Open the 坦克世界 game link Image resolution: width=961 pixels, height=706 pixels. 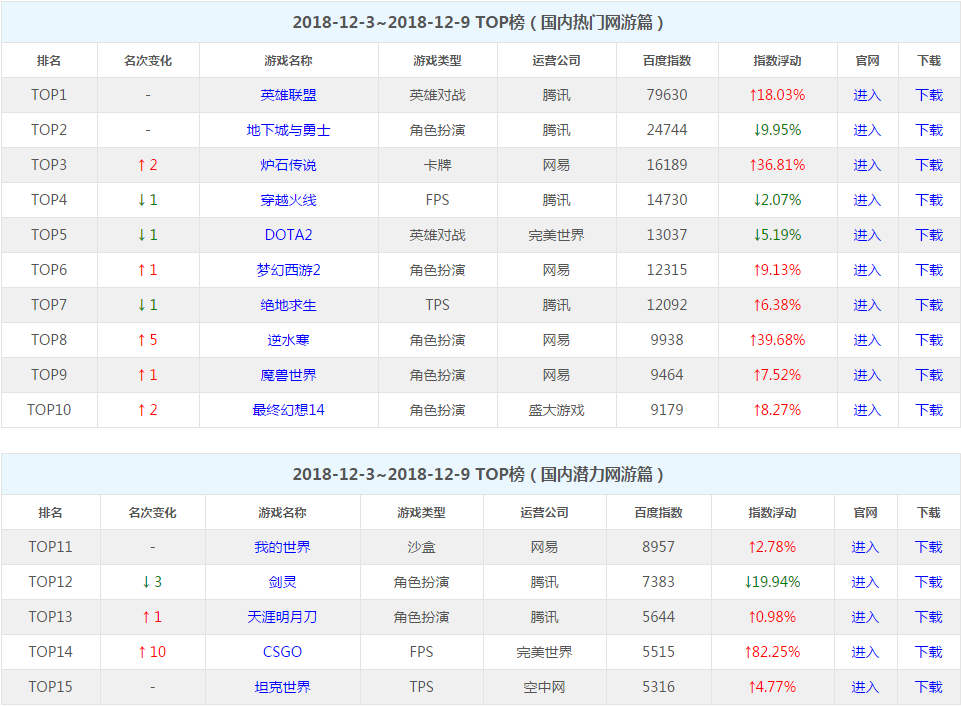[x=282, y=686]
